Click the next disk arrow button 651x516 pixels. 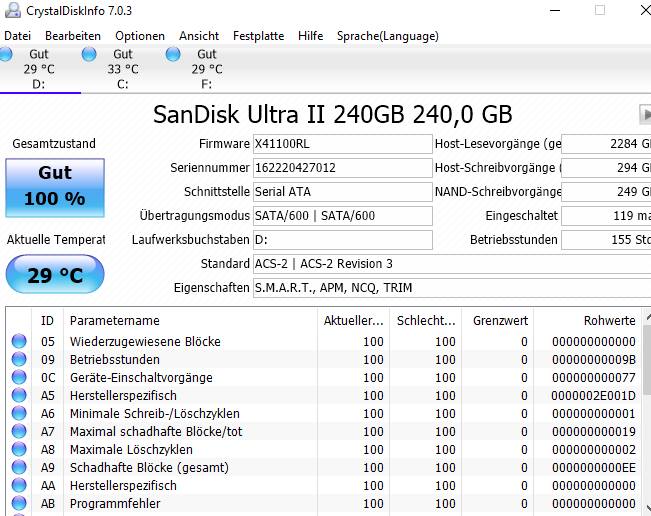click(645, 114)
